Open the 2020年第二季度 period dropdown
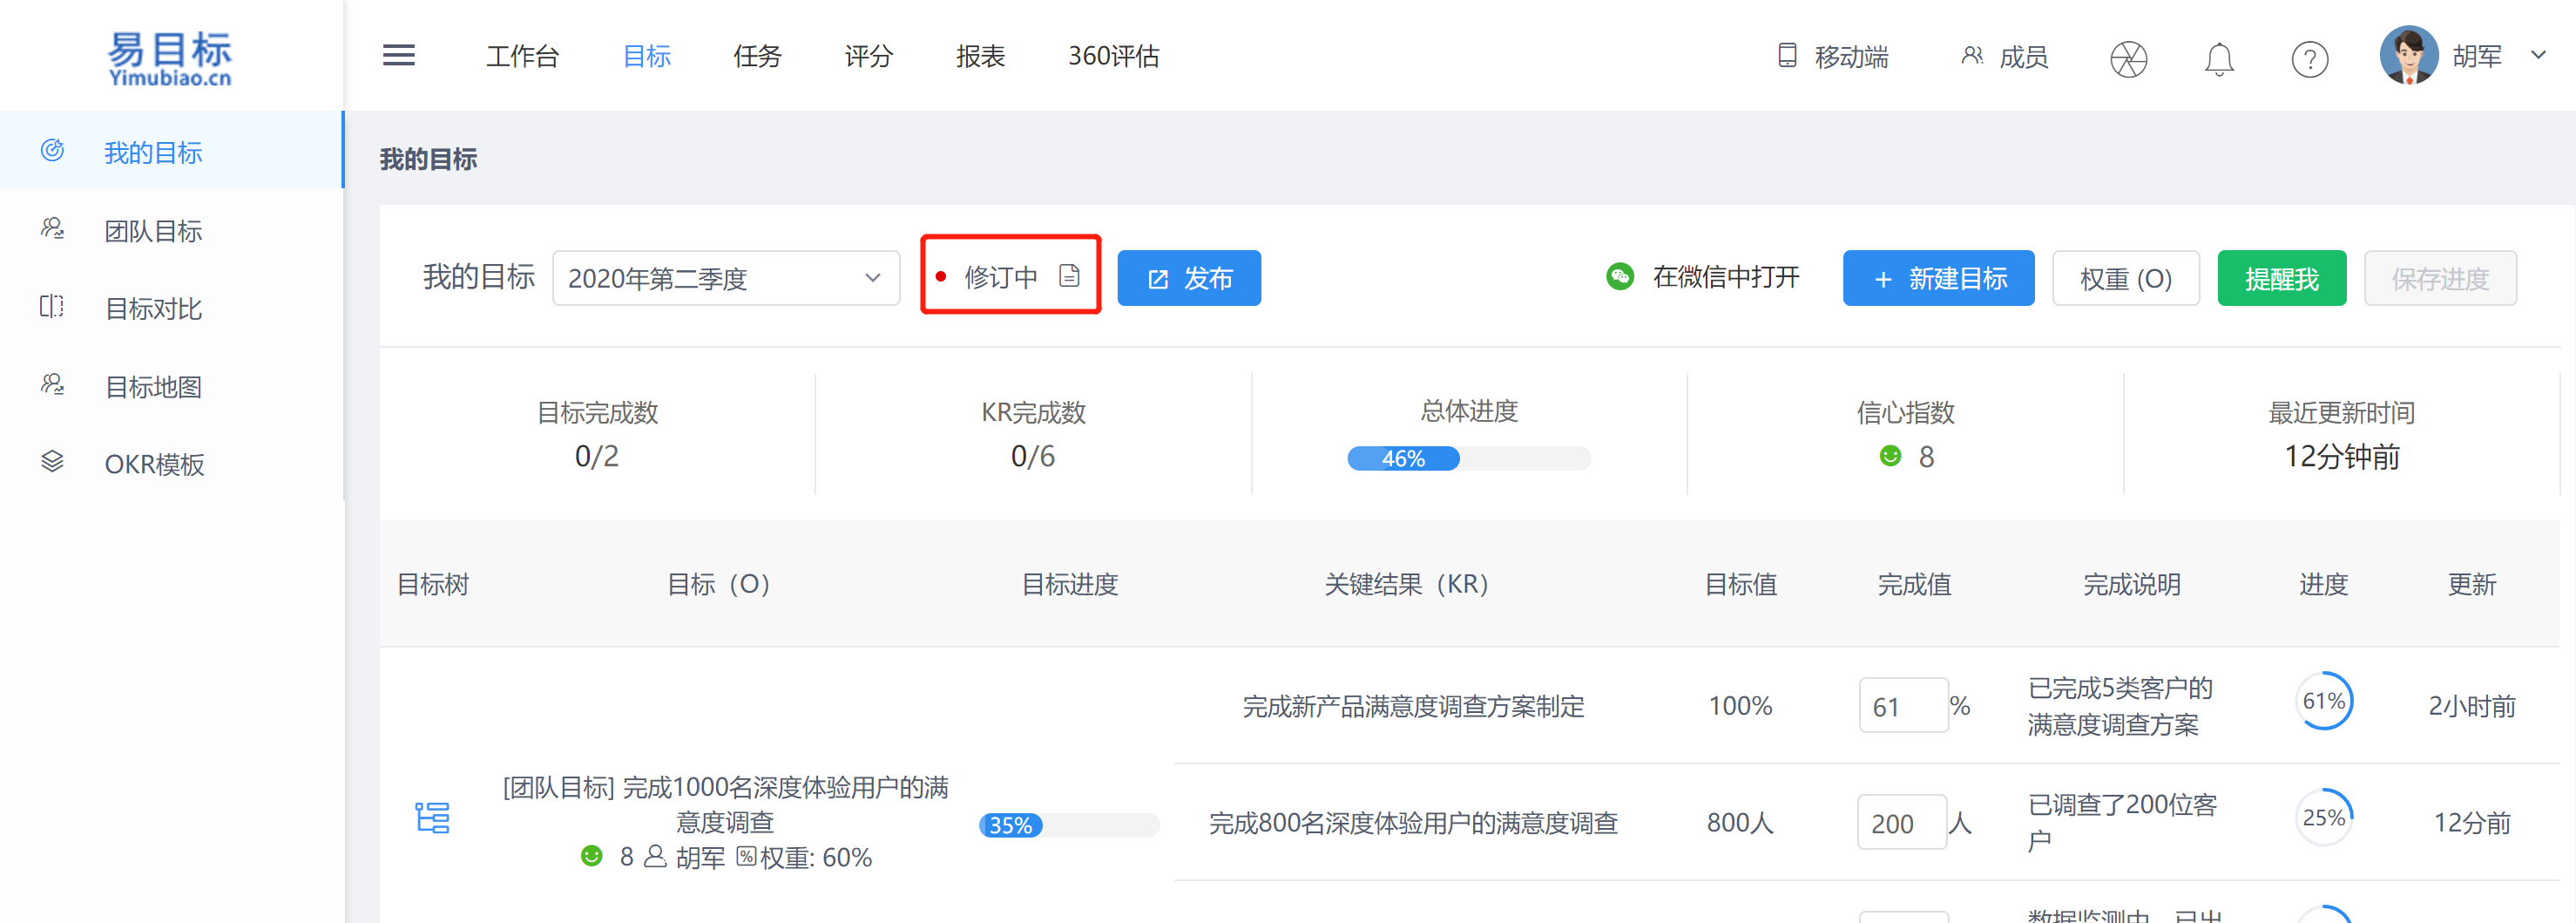This screenshot has width=2576, height=923. click(x=725, y=278)
